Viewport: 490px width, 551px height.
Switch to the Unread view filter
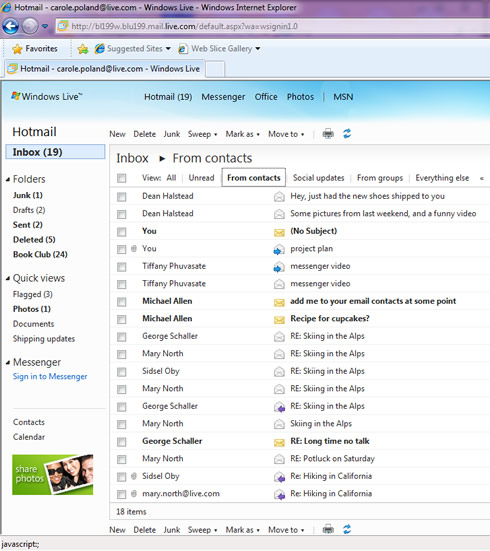click(x=201, y=178)
